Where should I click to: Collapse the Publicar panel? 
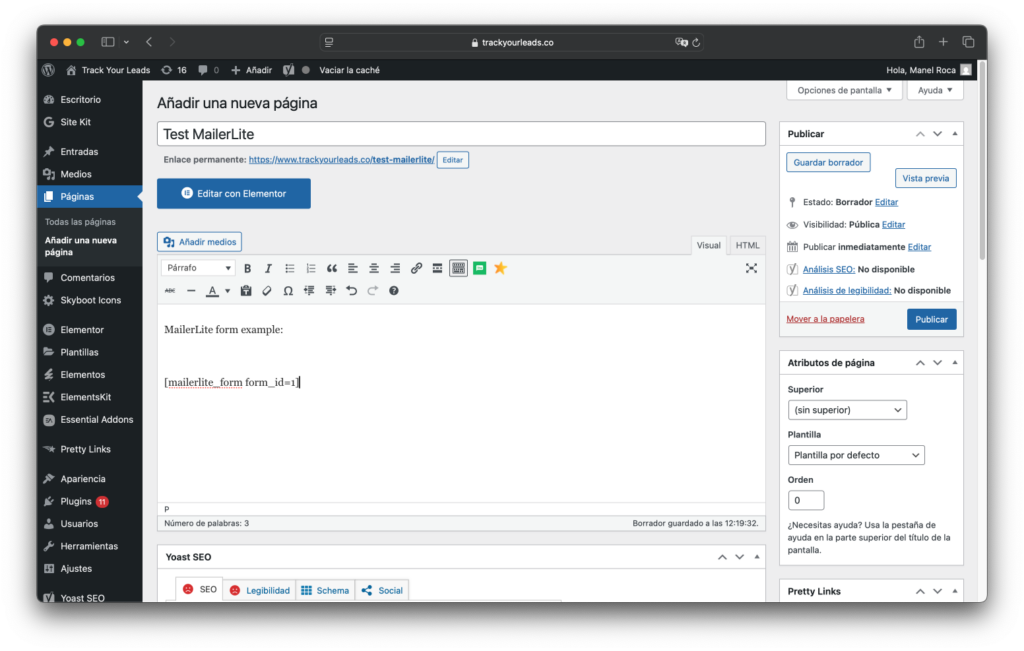click(955, 134)
